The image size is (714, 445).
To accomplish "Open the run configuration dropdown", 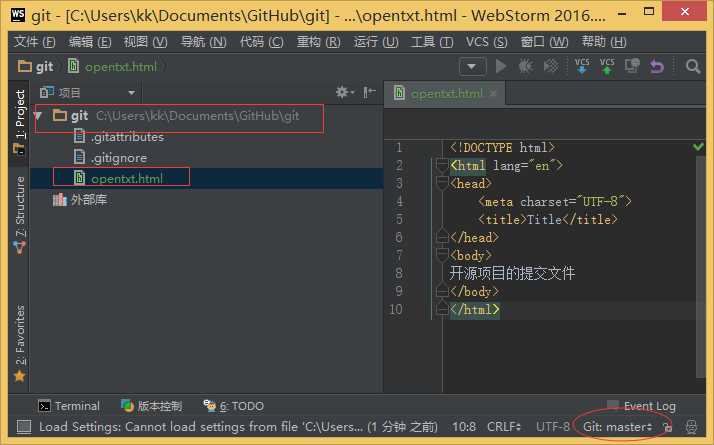I will tap(472, 67).
